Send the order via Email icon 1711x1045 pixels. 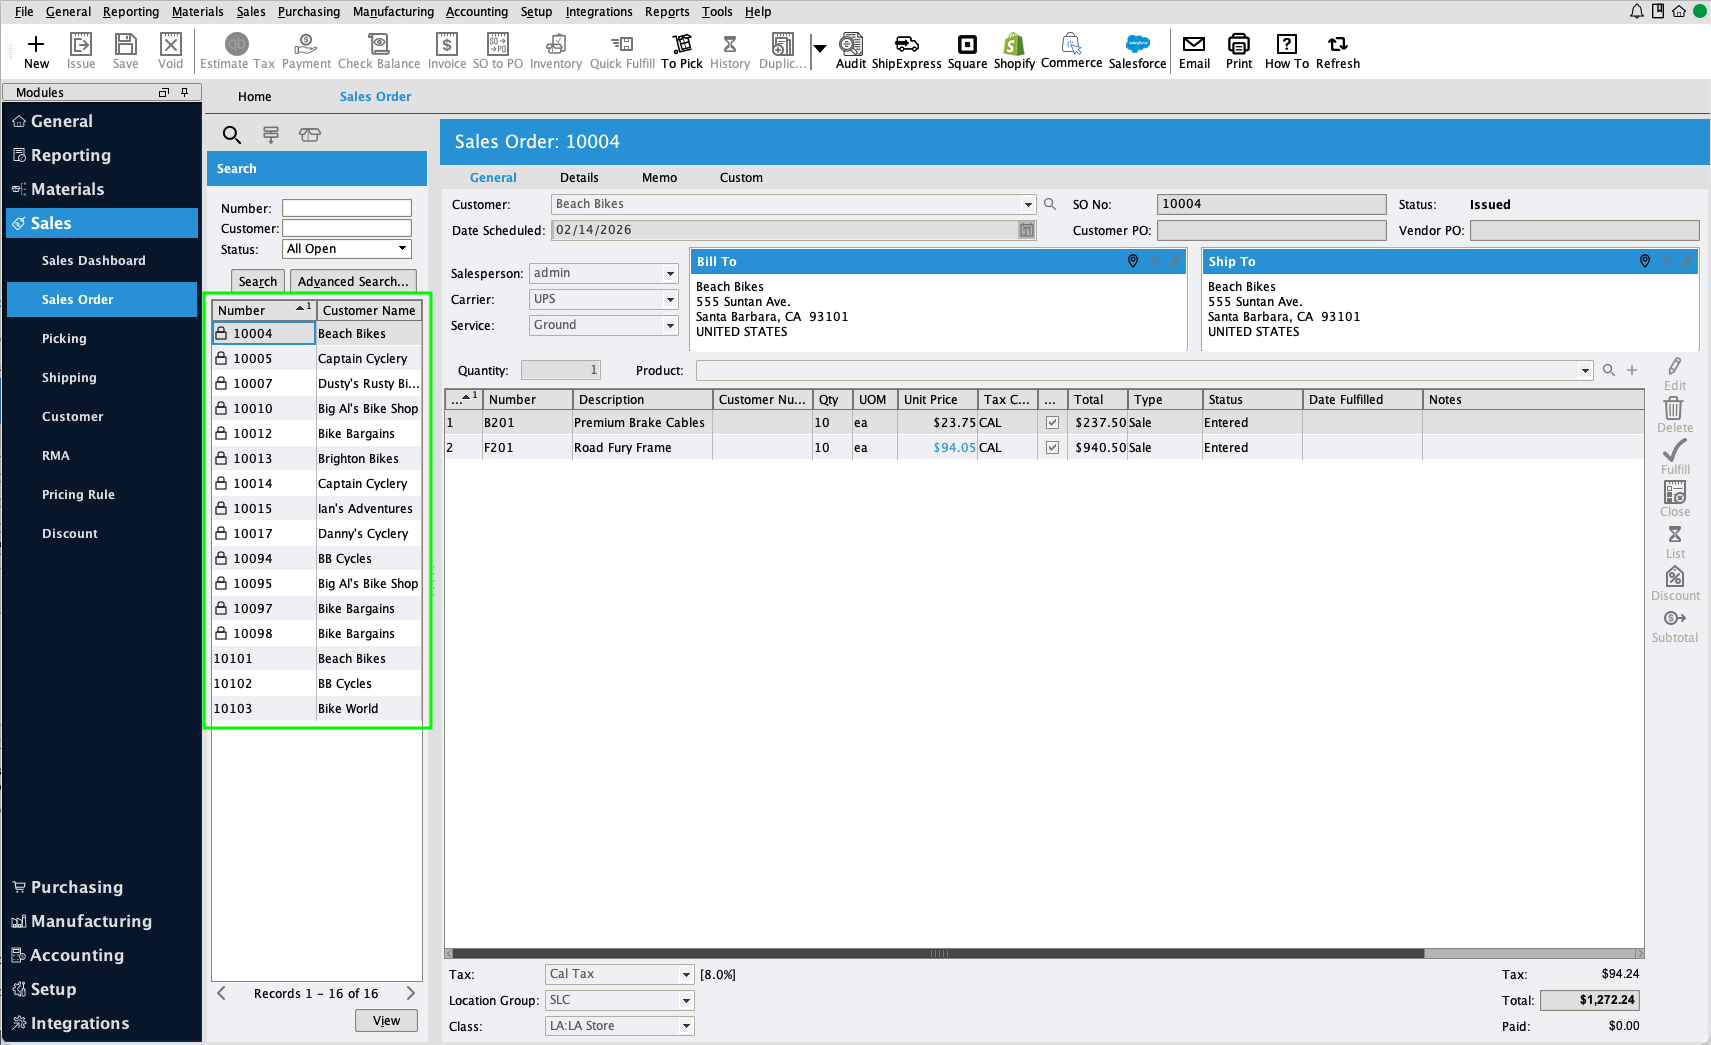pos(1194,51)
